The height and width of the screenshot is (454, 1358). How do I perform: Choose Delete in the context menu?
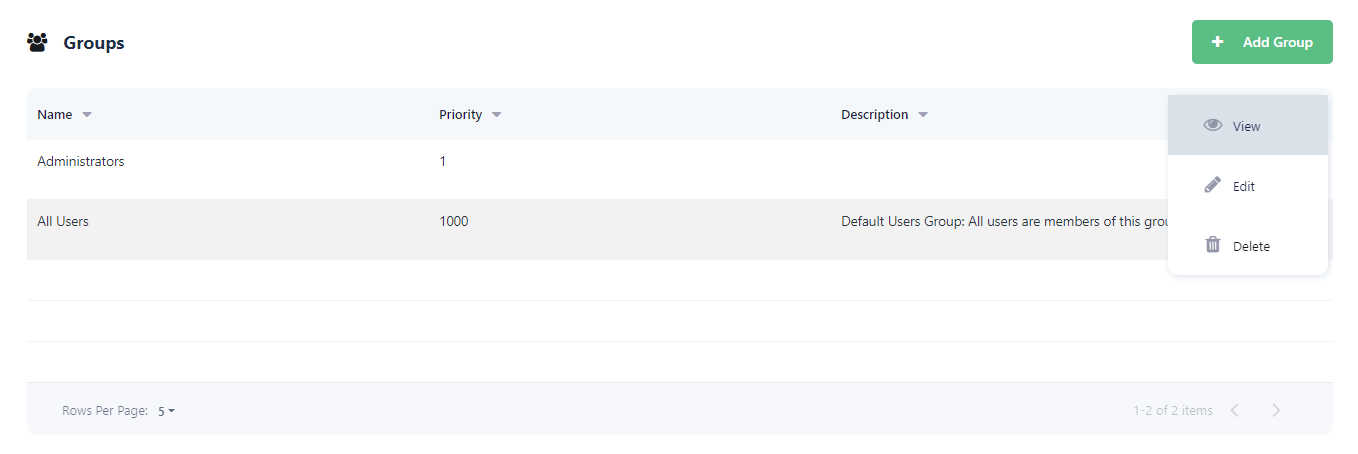[1251, 246]
